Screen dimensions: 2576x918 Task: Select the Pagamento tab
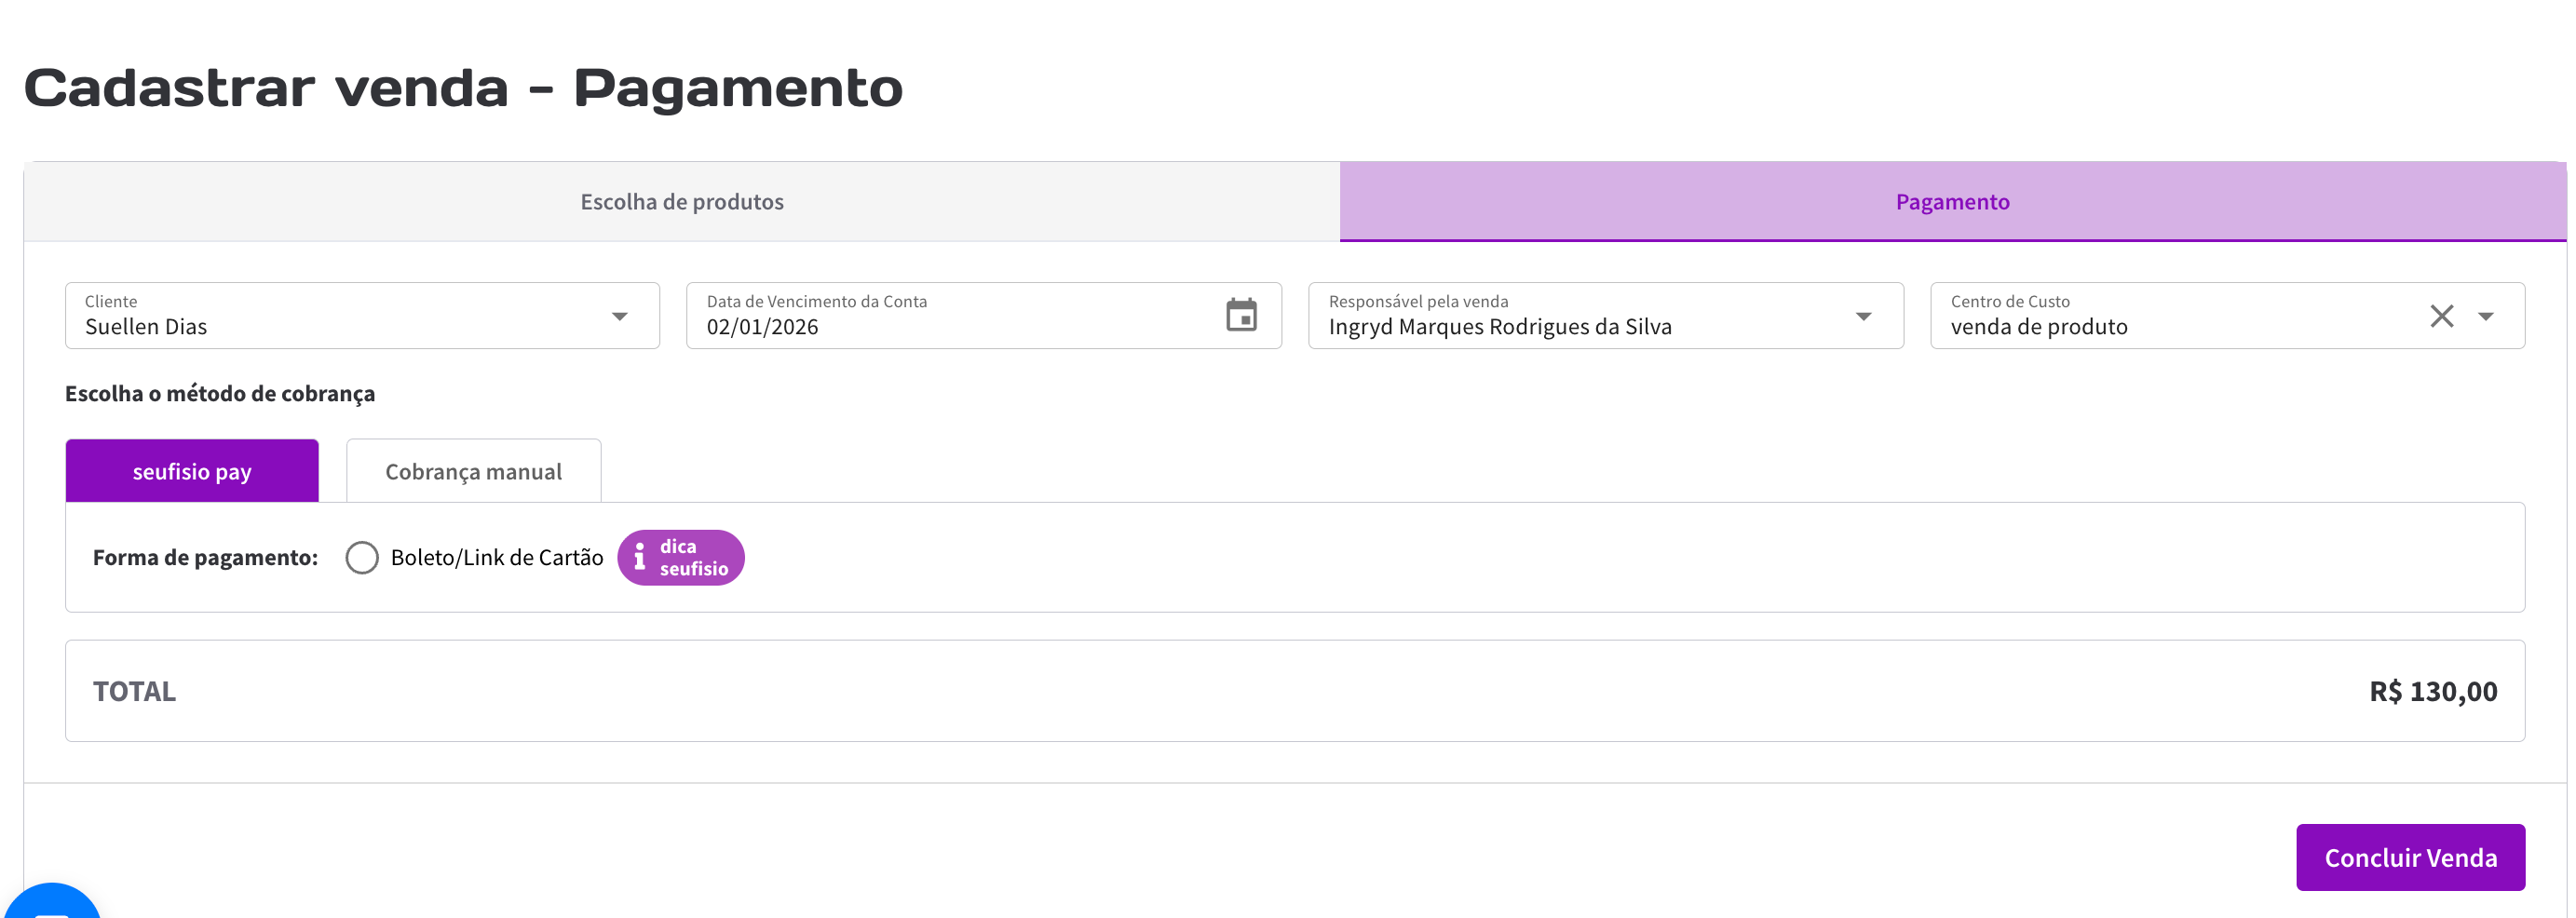click(x=1952, y=202)
